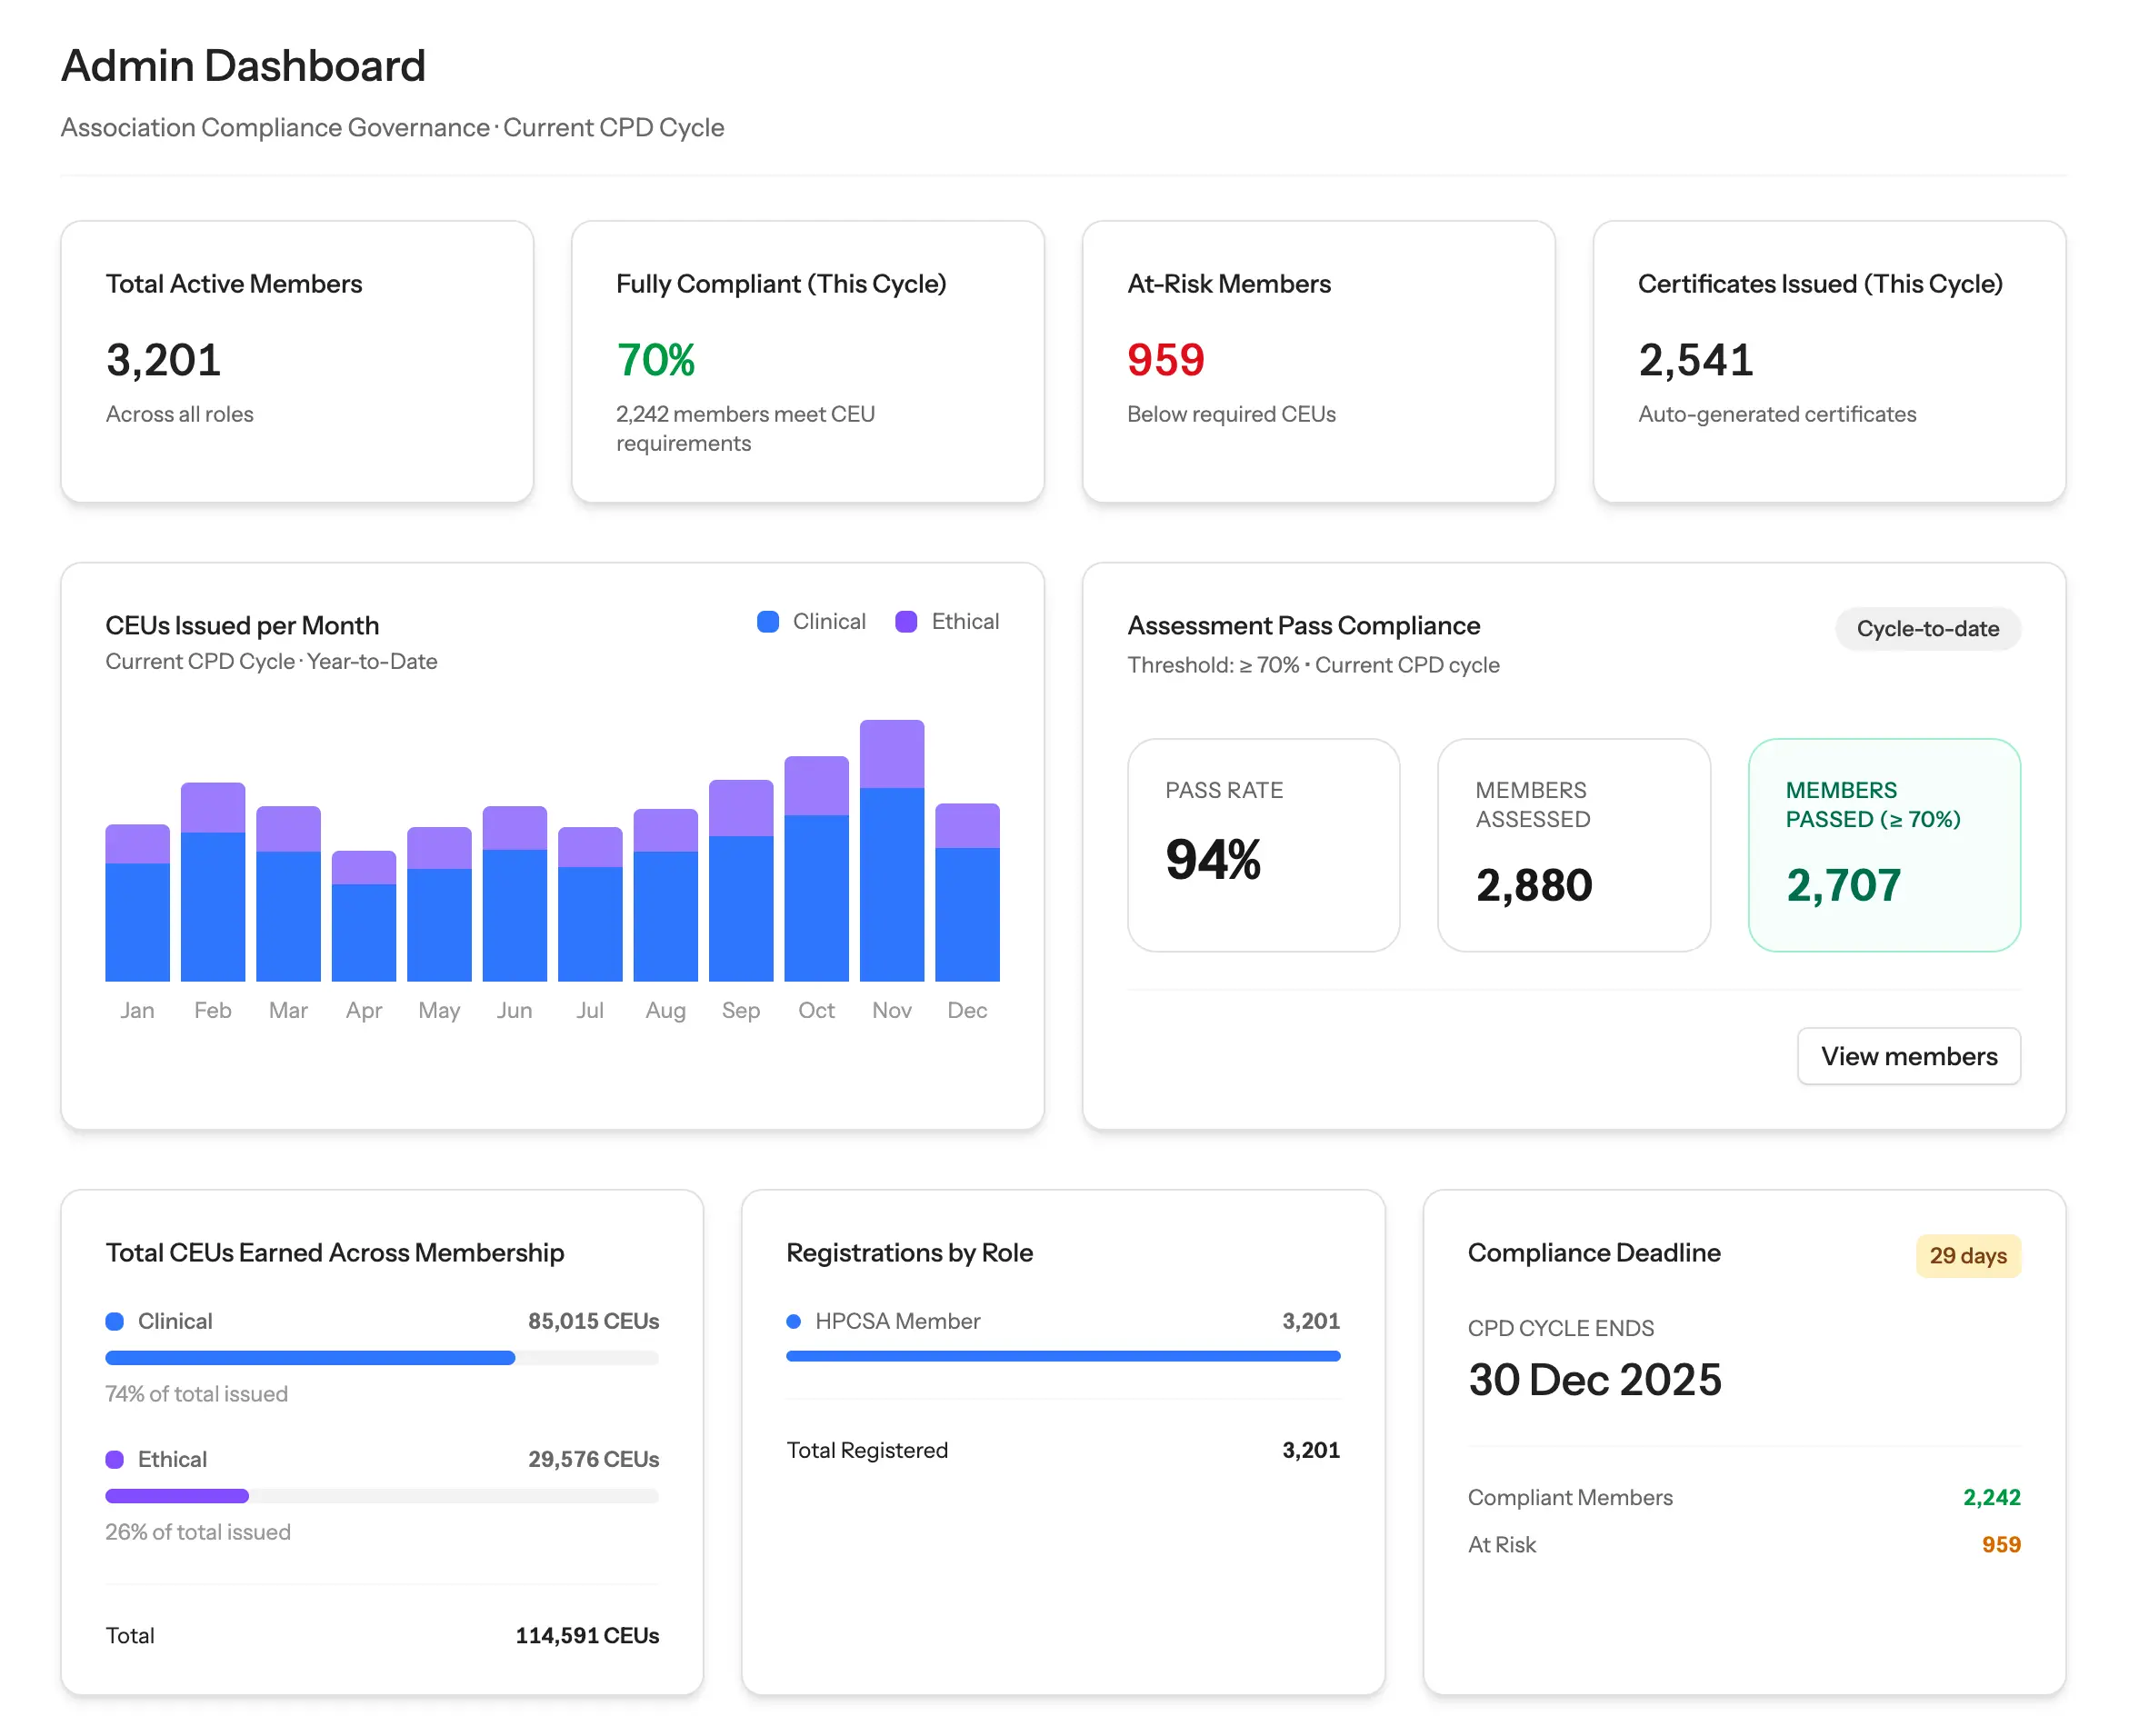
Task: Open the Assessment Pass Compliance panel header
Action: pos(1303,625)
